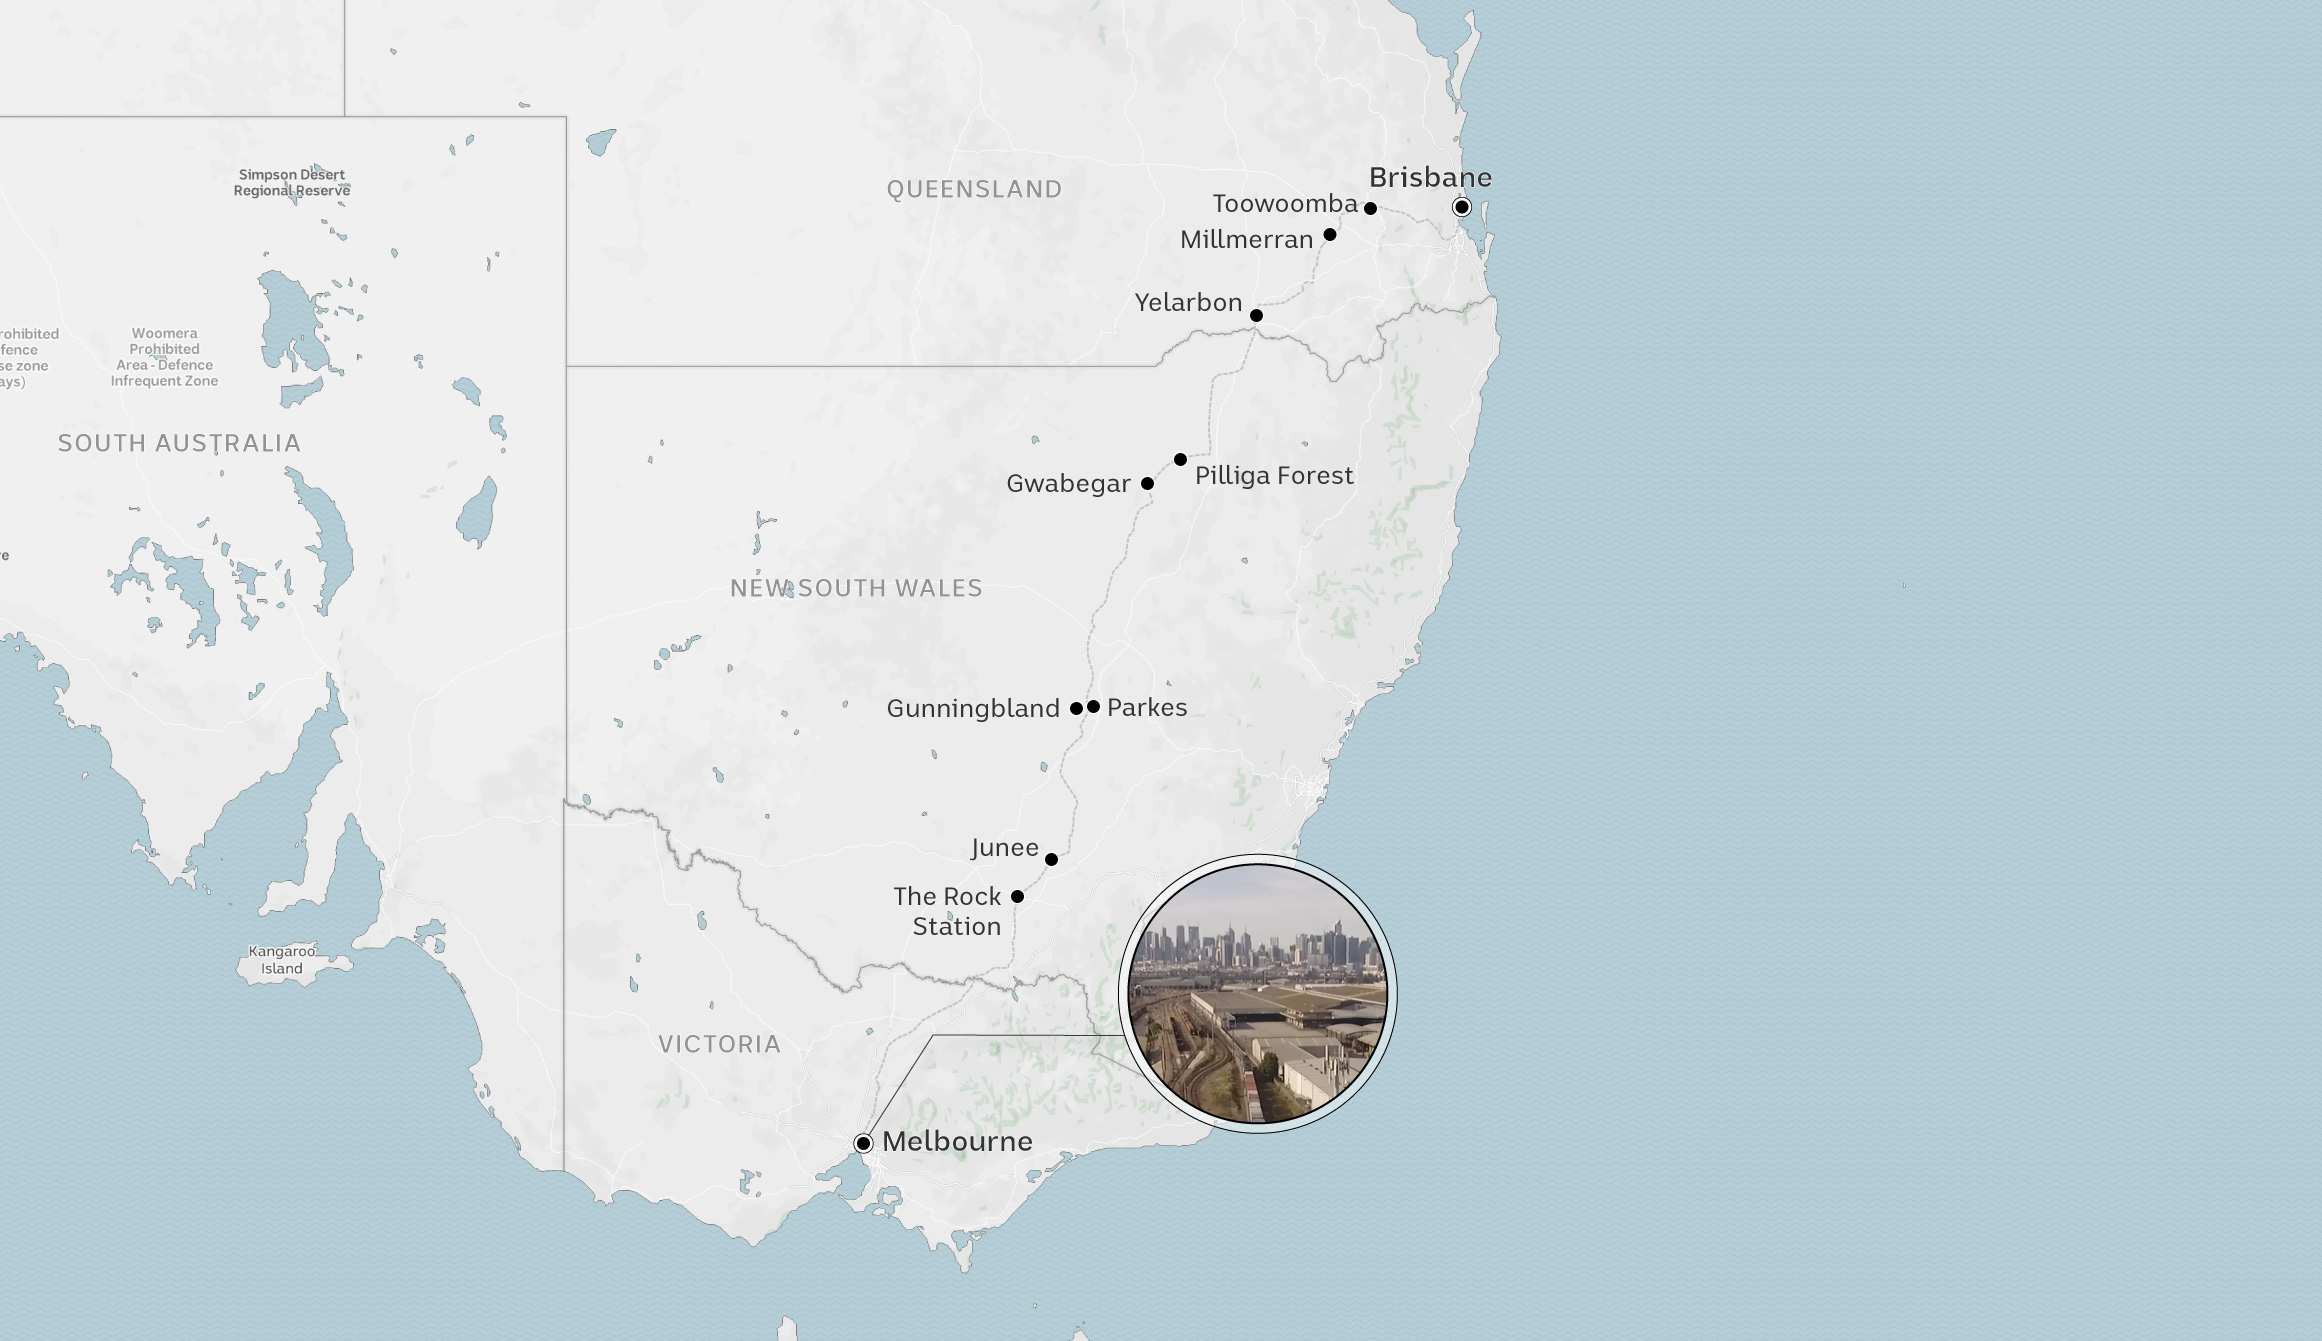Image resolution: width=2322 pixels, height=1341 pixels.
Task: Click the Melbourne city marker dot
Action: 863,1143
